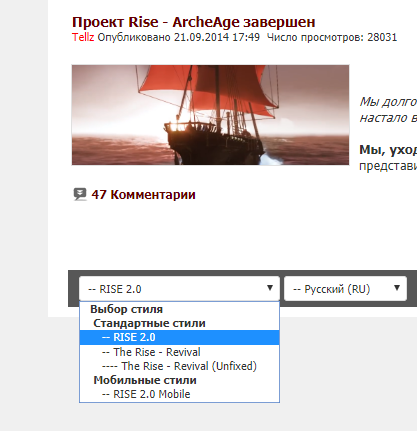Click the comments speech bubble icon
Viewport: 417px width, 431px height.
pos(80,194)
